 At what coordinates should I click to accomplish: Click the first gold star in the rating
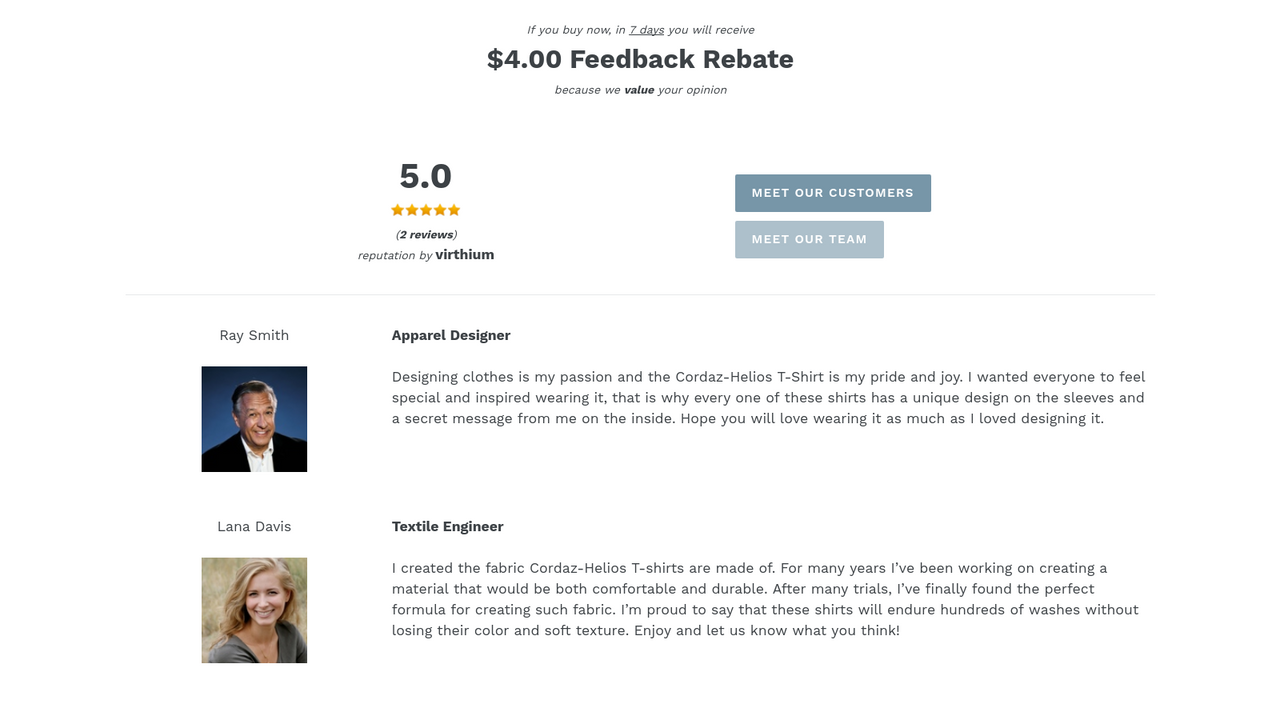coord(397,210)
